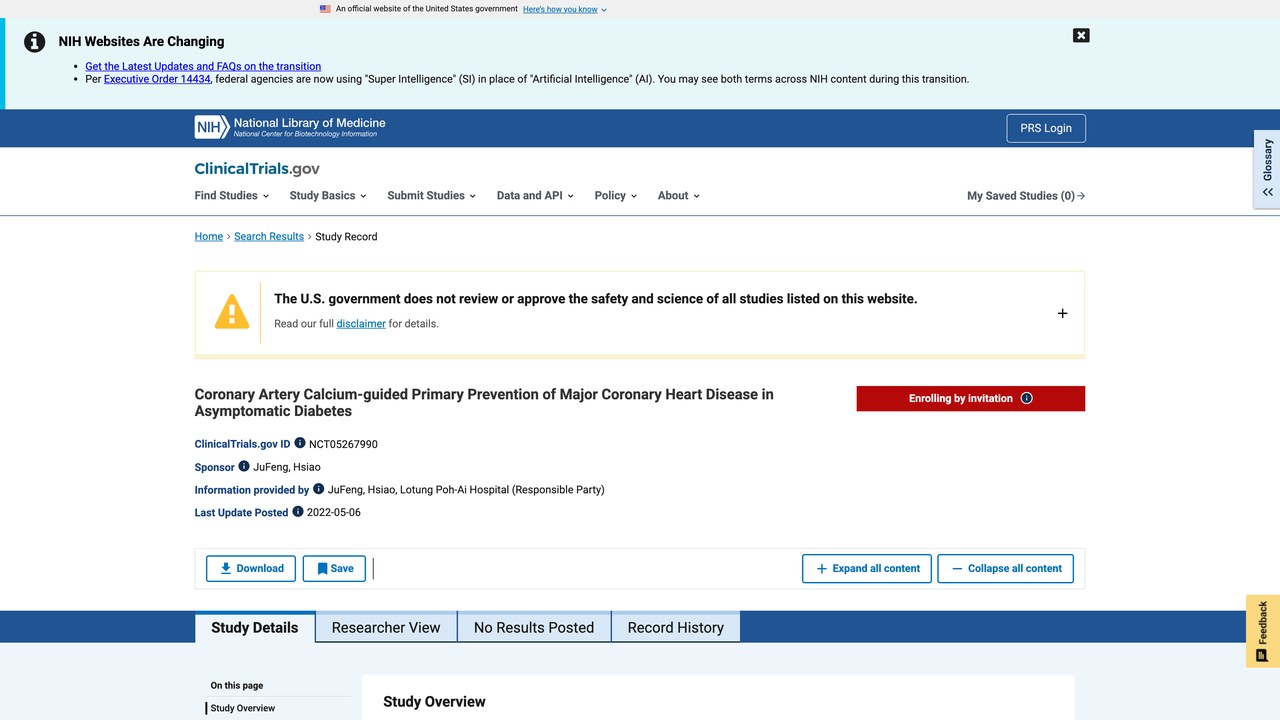Image resolution: width=1280 pixels, height=720 pixels.
Task: Open the Glossary side panel
Action: click(1267, 168)
